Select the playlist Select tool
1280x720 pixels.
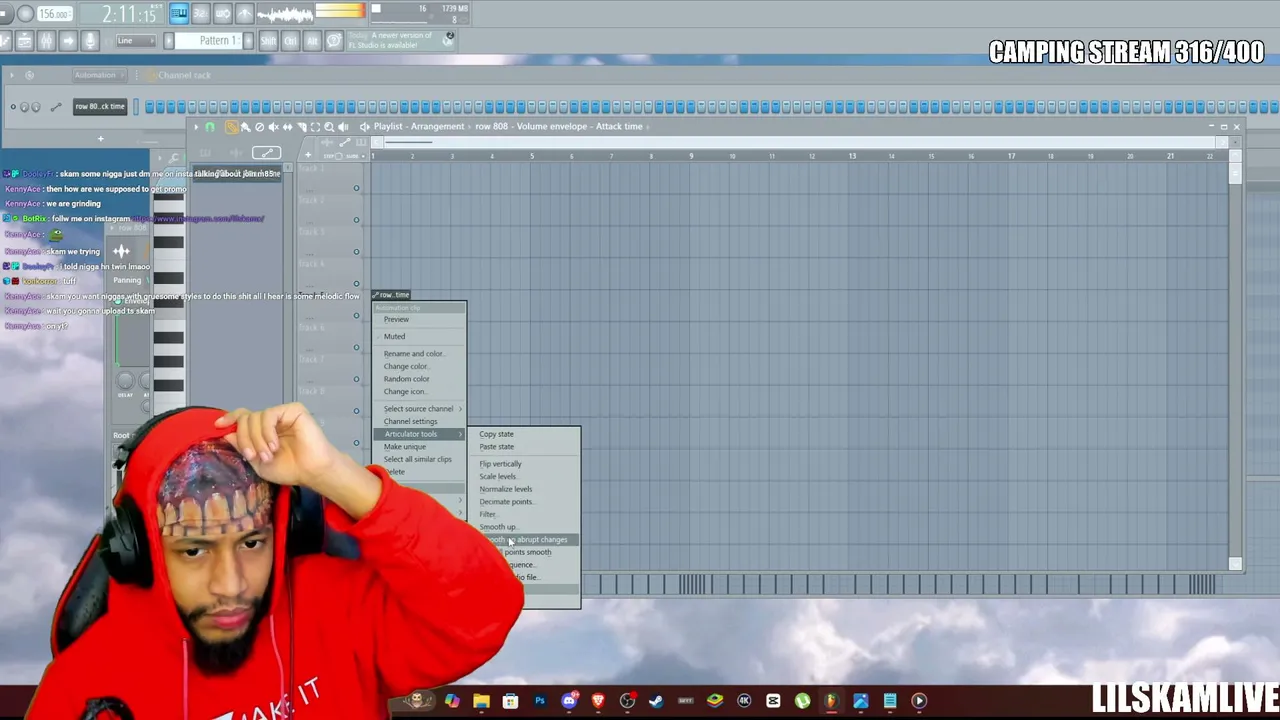[315, 127]
